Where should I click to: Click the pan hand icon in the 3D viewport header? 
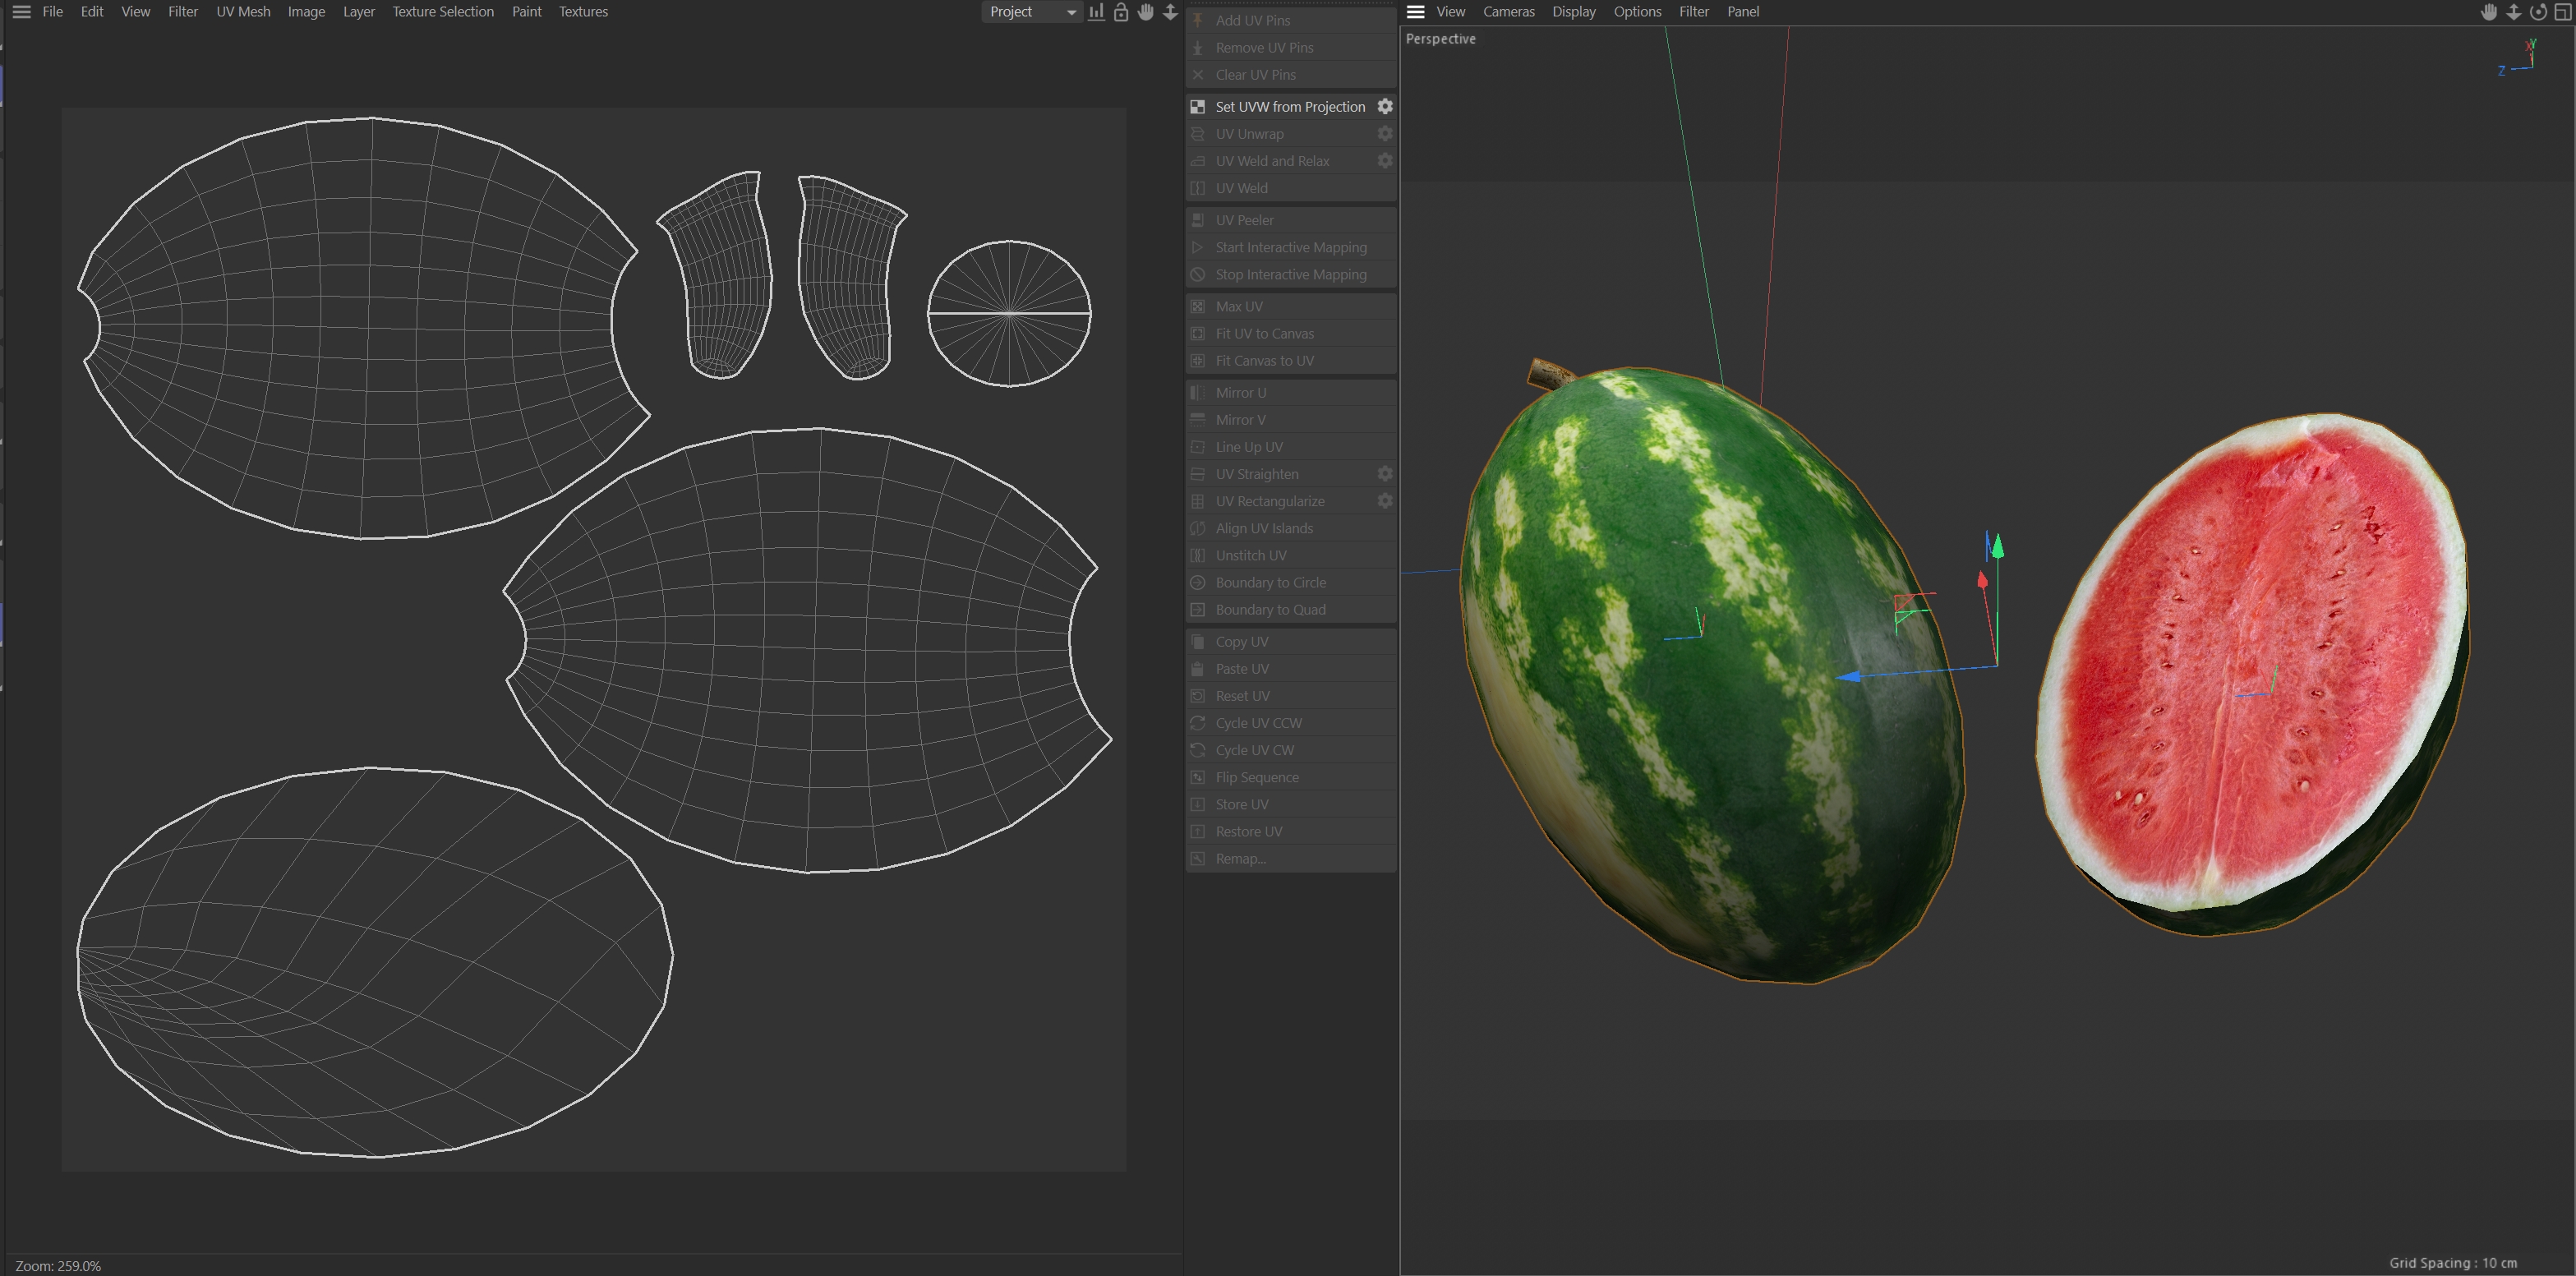2489,12
